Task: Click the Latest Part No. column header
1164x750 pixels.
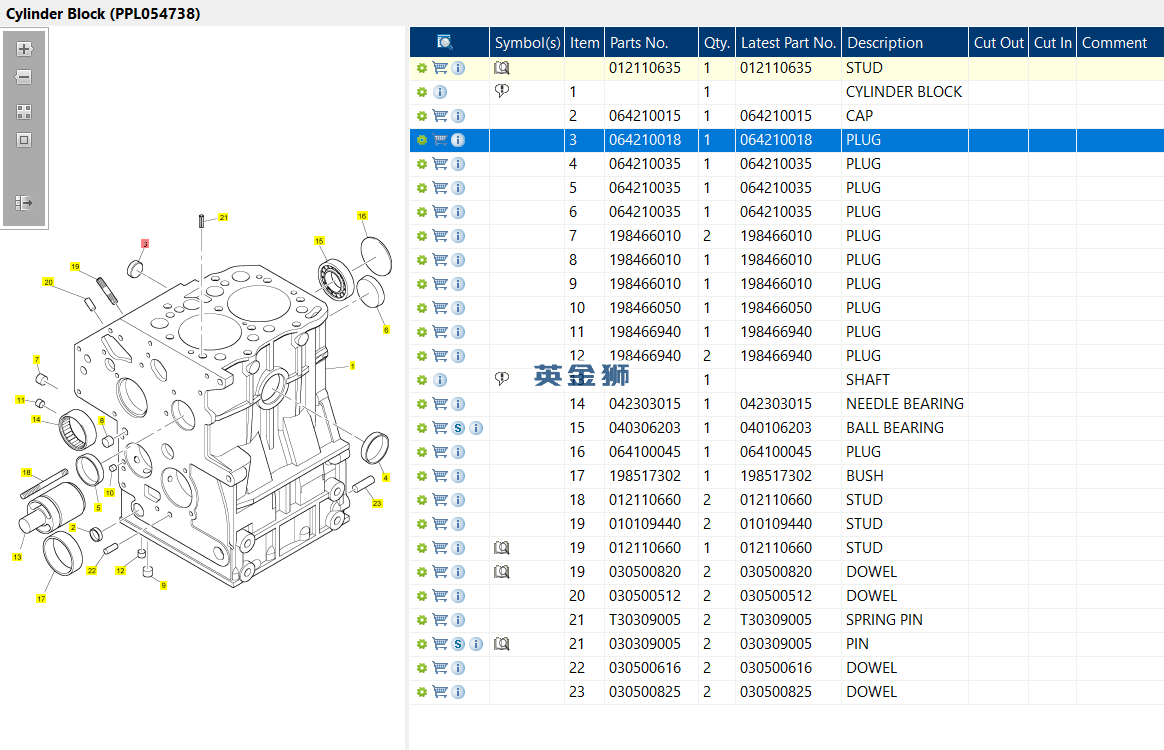Action: click(x=788, y=43)
